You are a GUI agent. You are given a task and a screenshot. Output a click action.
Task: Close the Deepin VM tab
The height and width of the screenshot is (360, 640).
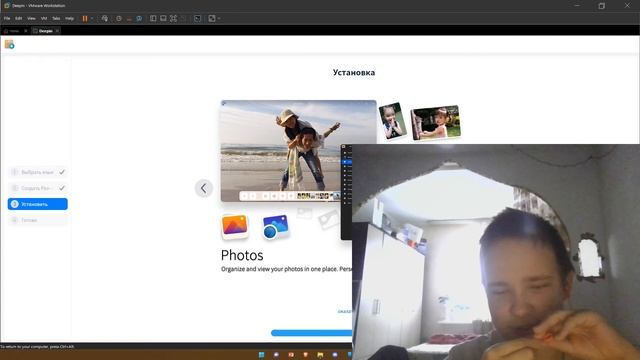coord(57,31)
